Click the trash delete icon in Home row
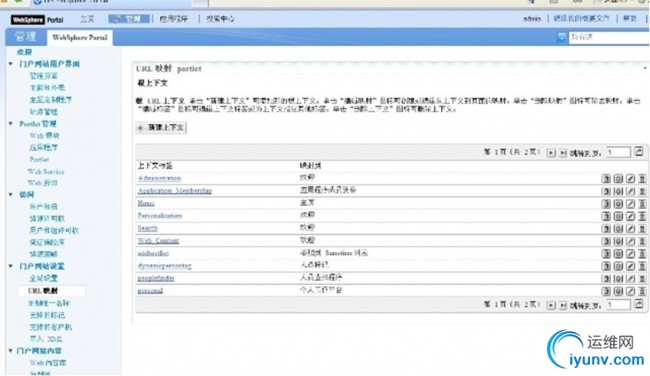The width and height of the screenshot is (650, 376). [642, 204]
